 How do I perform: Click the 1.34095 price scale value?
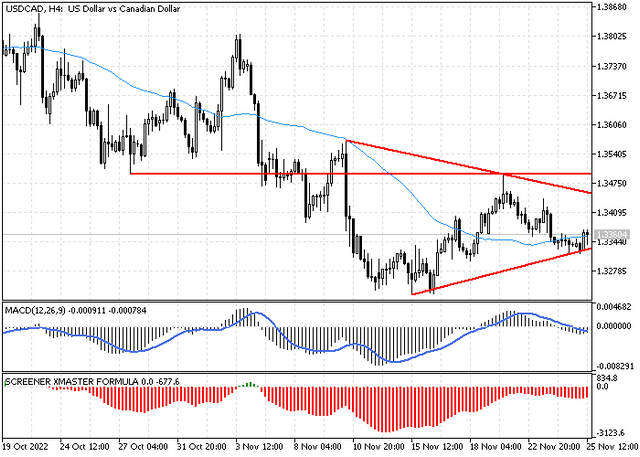[x=611, y=213]
